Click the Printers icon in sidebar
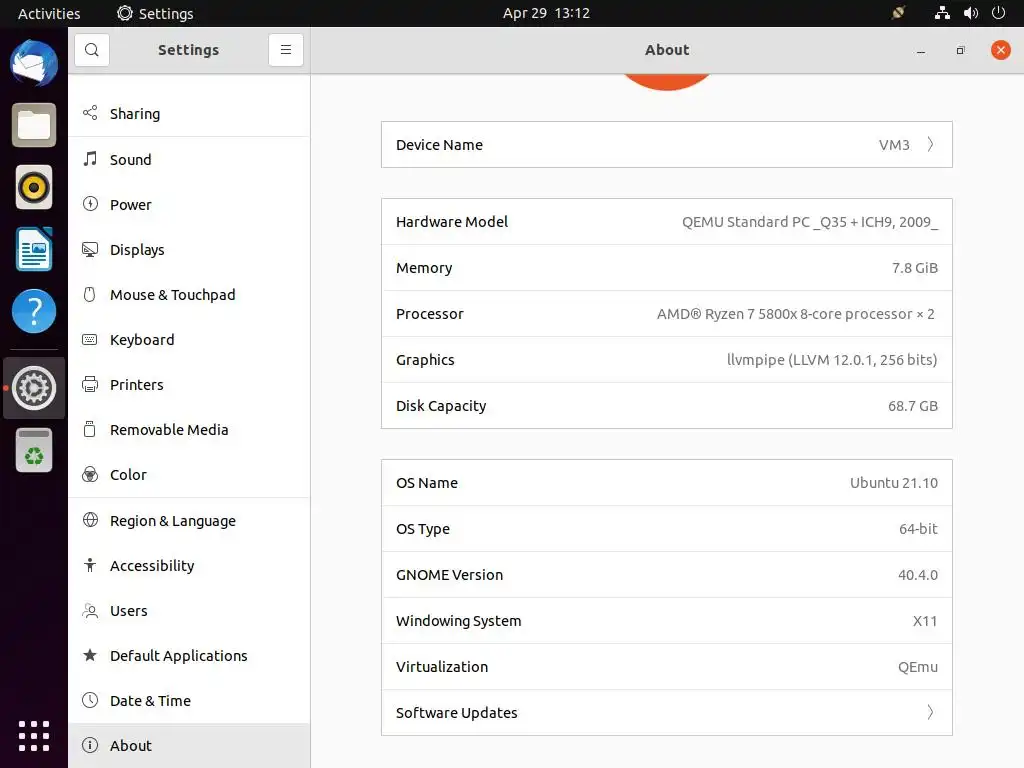The width and height of the screenshot is (1024, 768). pyautogui.click(x=90, y=384)
